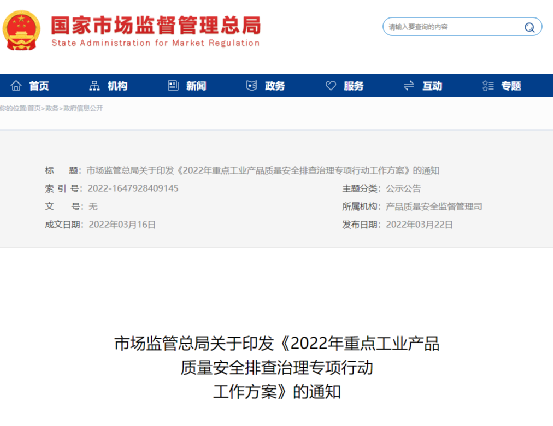Click the national emblem logo
Image resolution: width=553 pixels, height=426 pixels.
21,30
